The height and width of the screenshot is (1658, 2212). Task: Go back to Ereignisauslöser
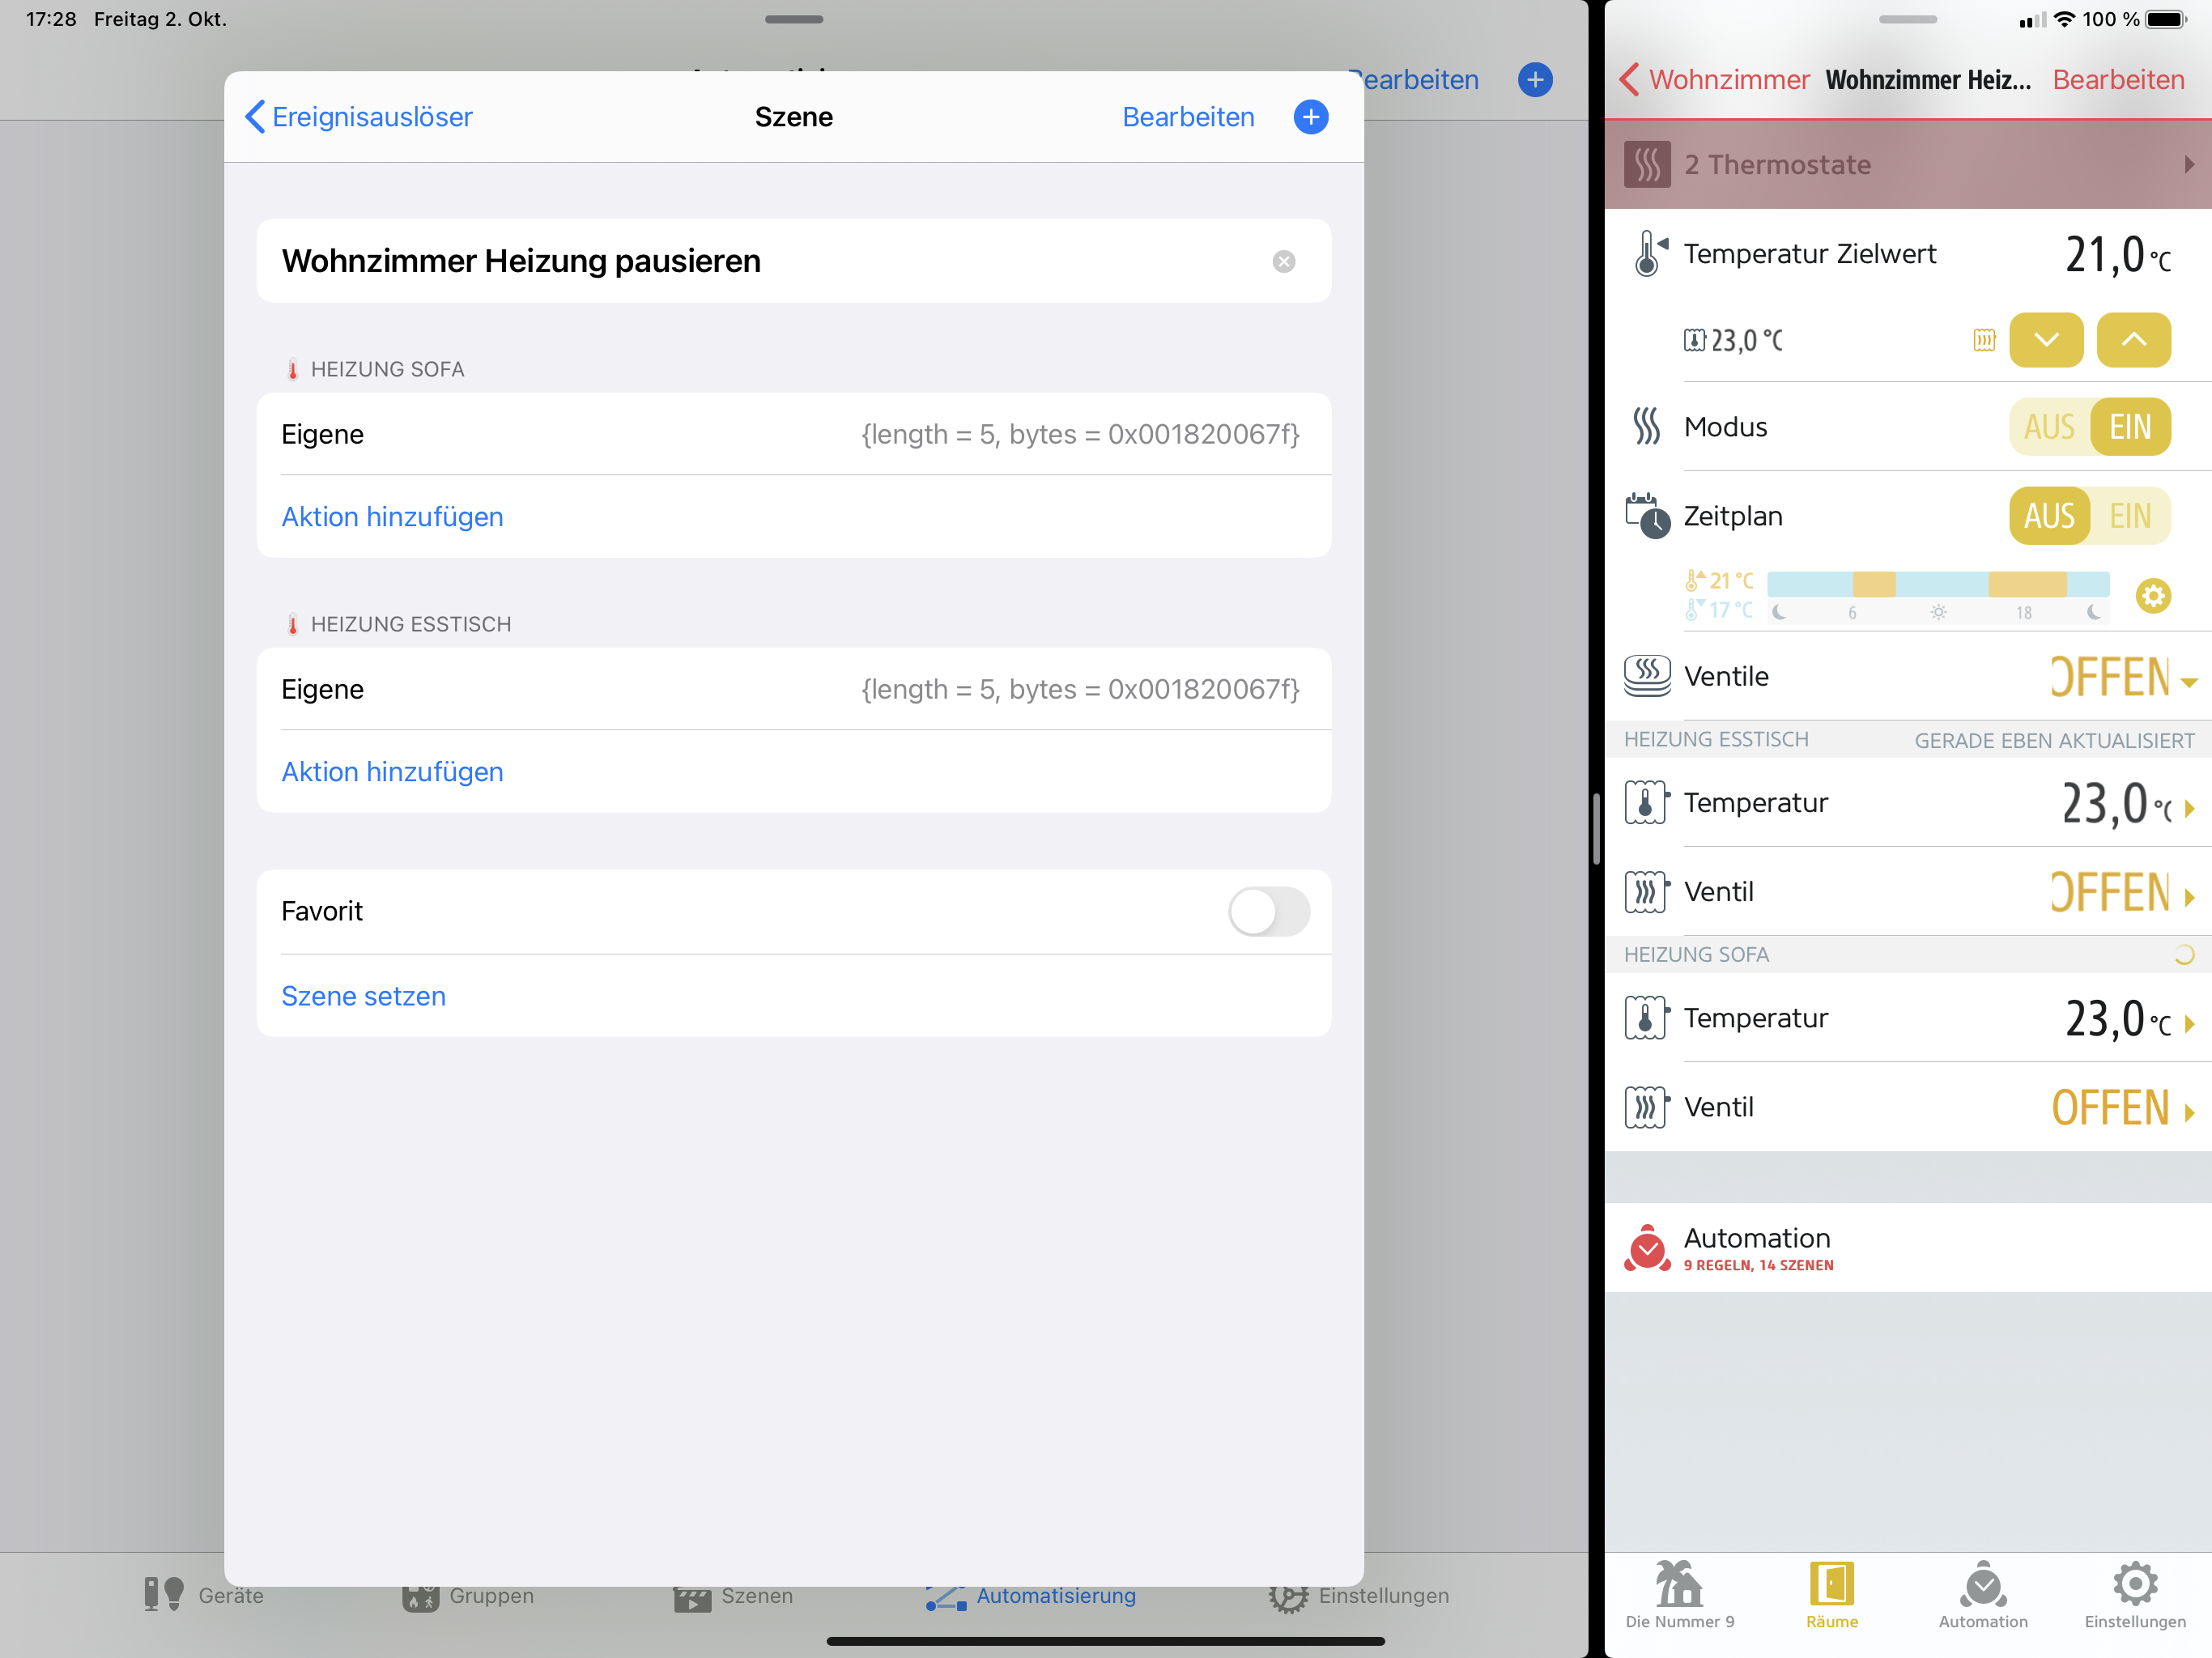(x=359, y=117)
